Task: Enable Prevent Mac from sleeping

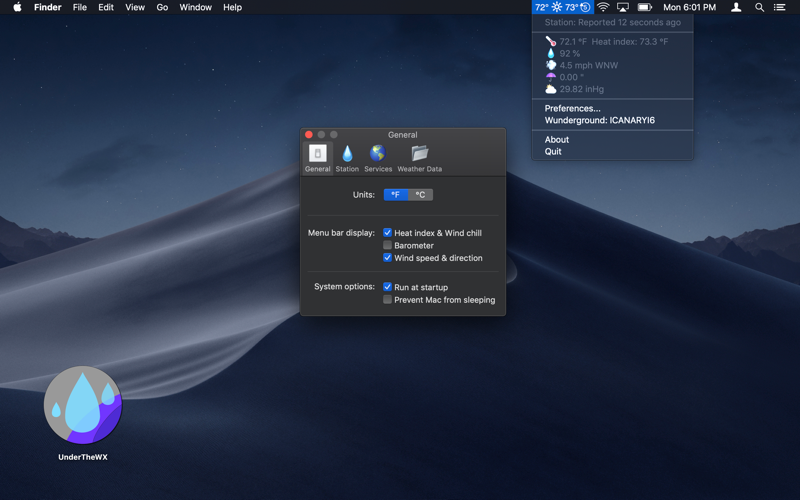Action: pos(387,299)
